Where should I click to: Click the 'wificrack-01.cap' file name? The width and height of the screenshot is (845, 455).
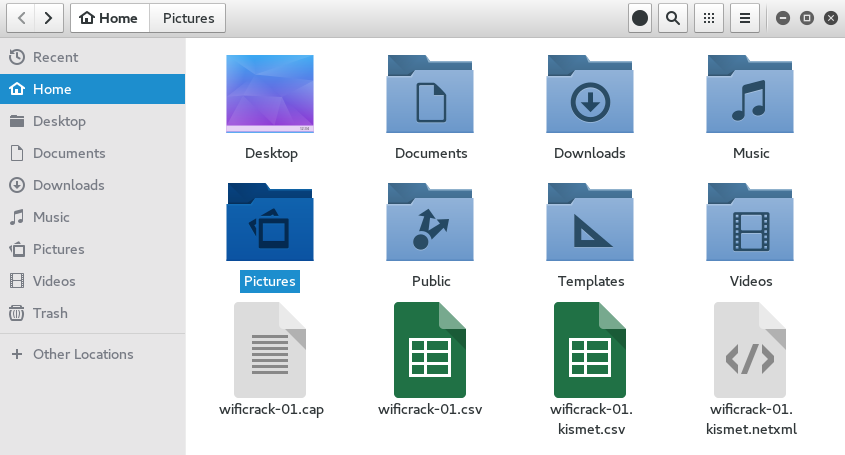pos(271,410)
